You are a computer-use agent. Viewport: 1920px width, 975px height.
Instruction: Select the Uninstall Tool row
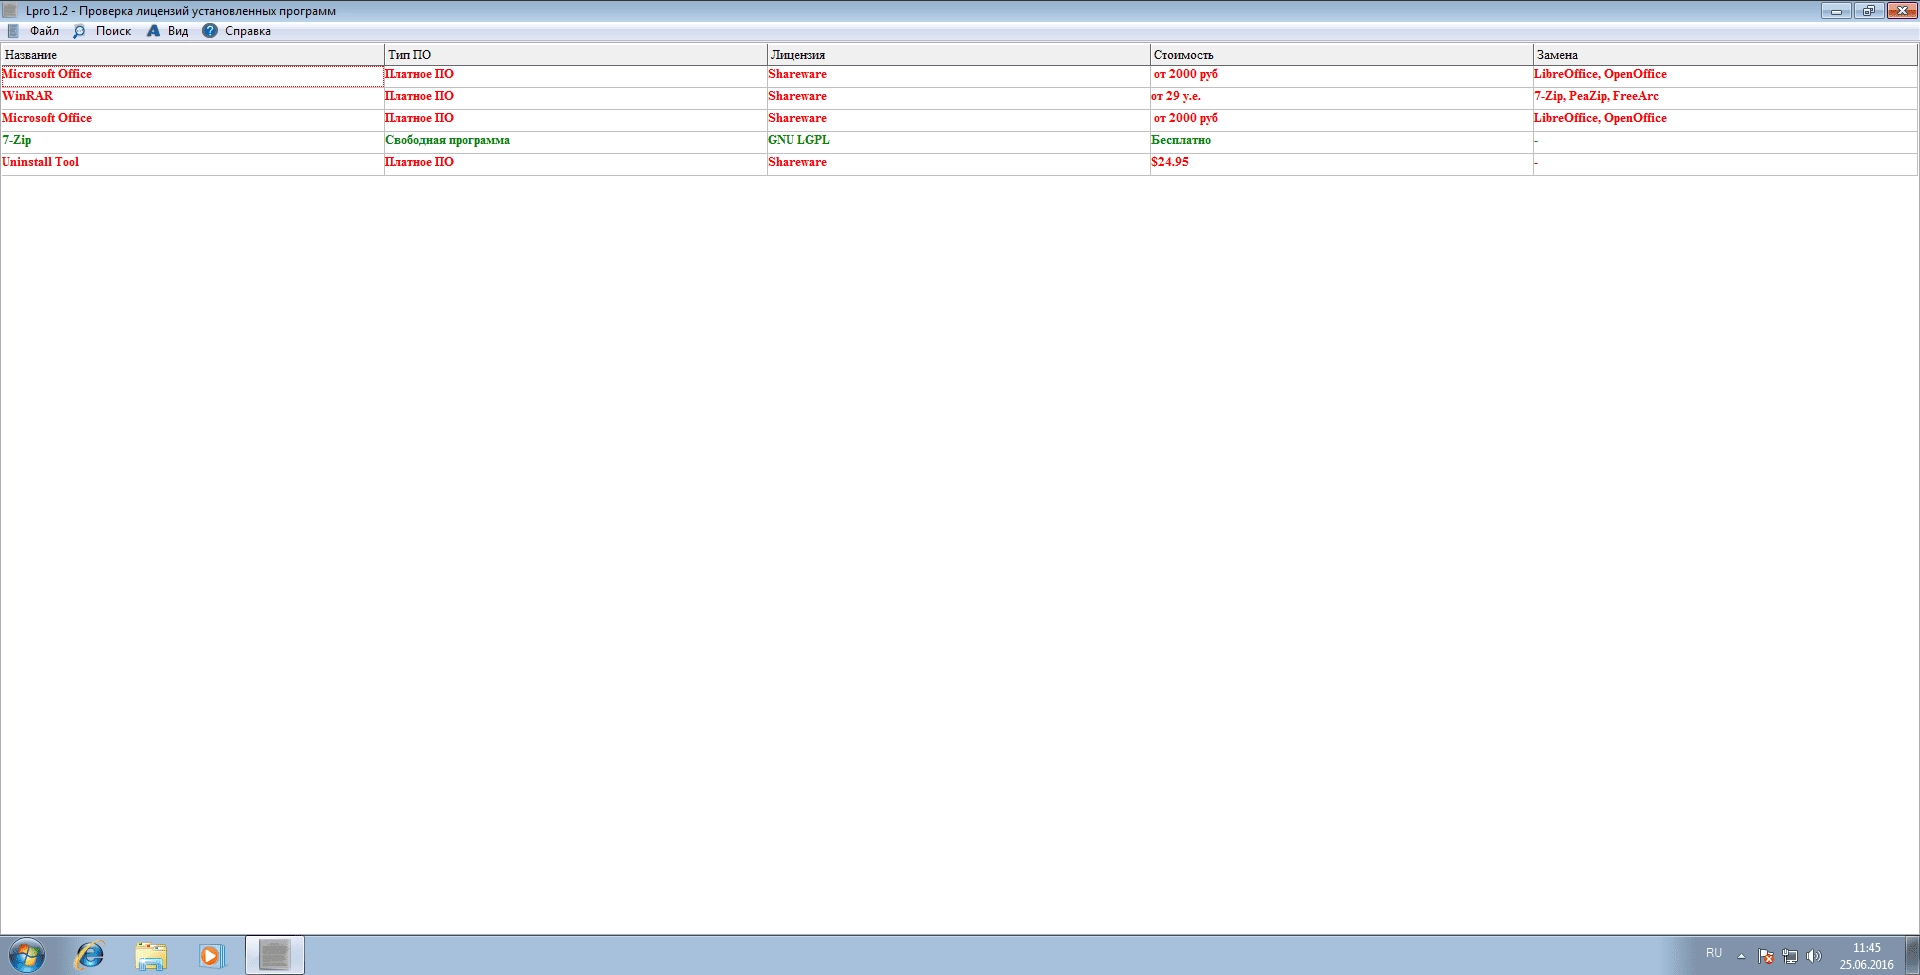959,163
